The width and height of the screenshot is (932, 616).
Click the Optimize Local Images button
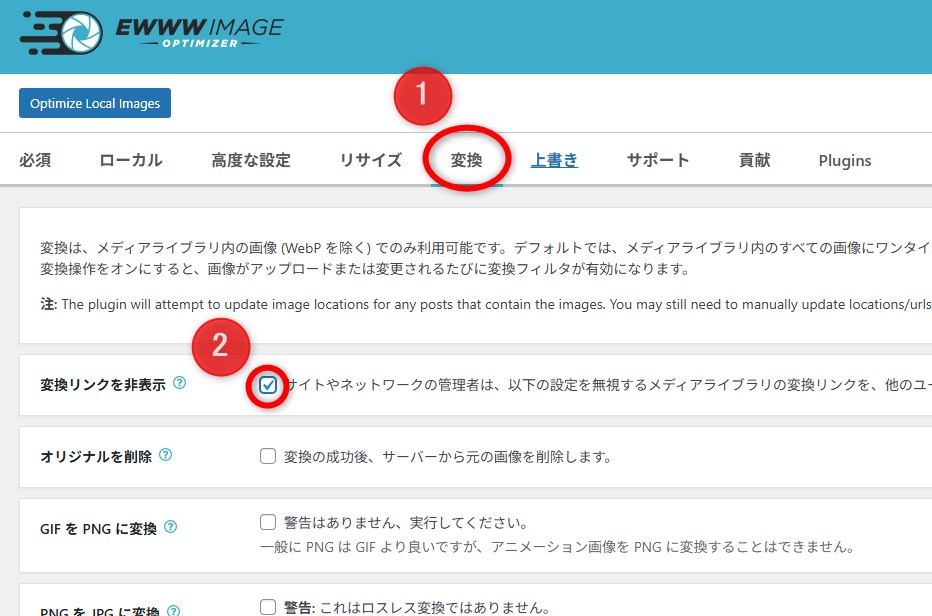pos(94,102)
